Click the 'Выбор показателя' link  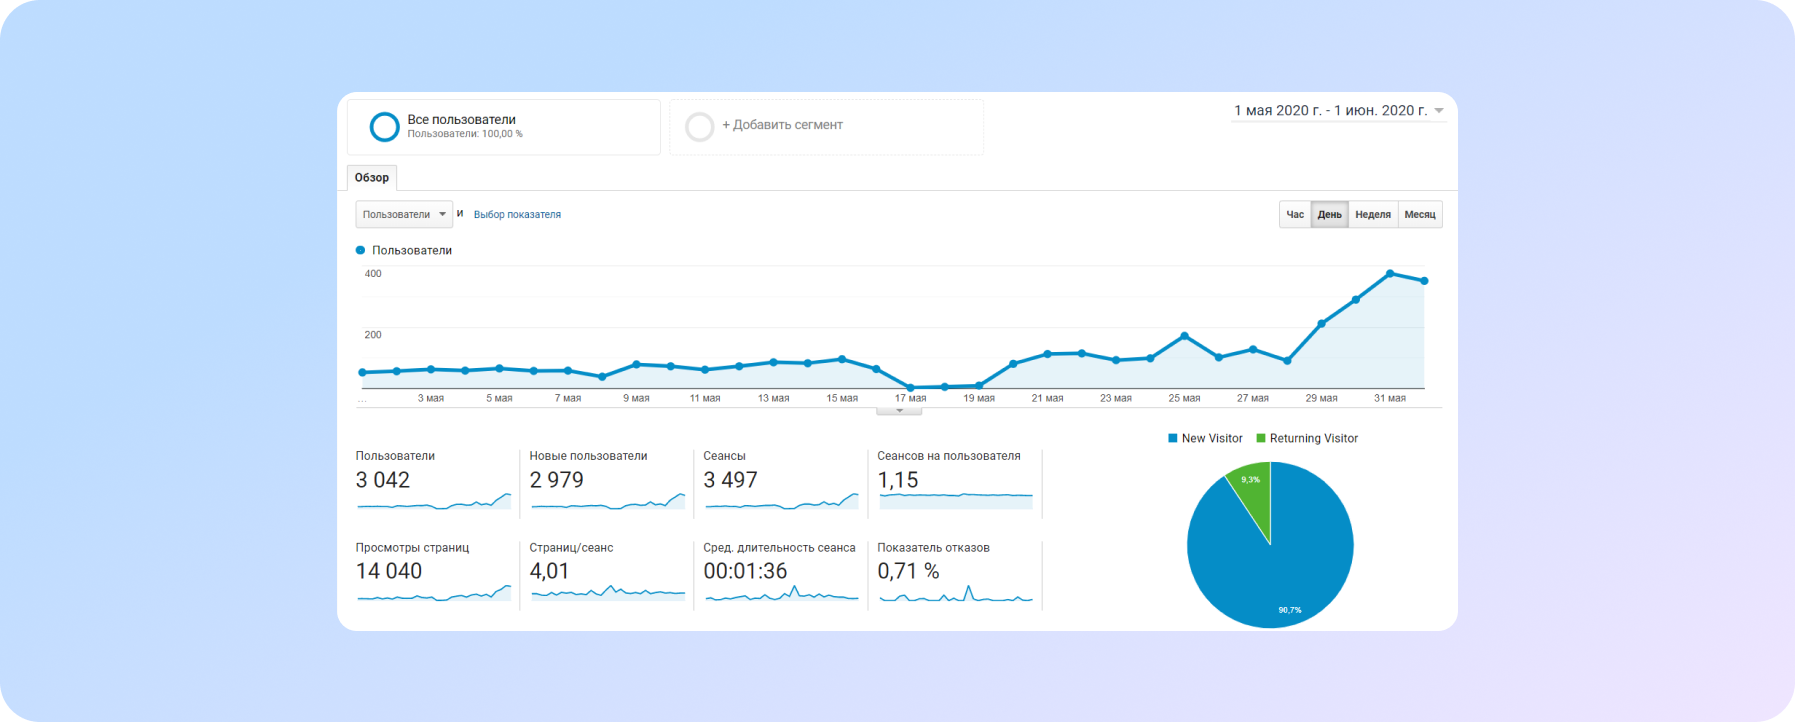[x=517, y=214]
